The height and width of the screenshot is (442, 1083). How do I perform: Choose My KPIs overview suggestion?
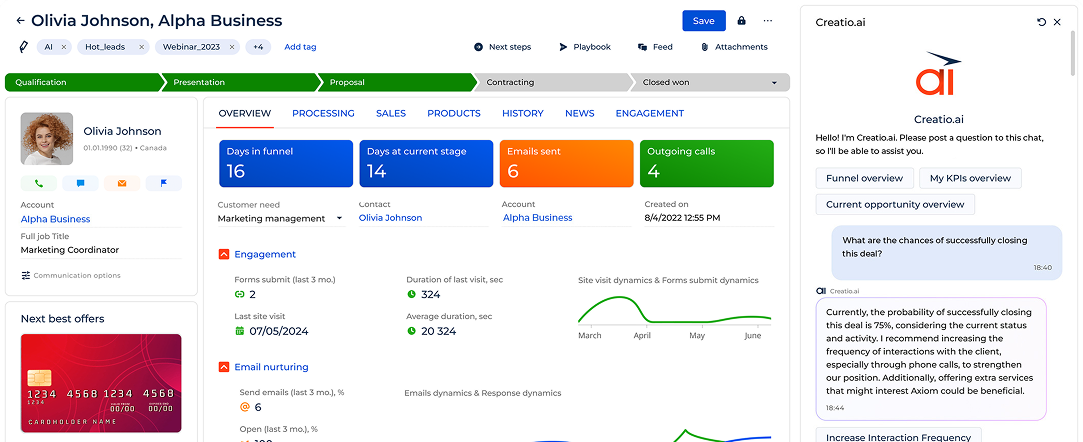coord(970,178)
